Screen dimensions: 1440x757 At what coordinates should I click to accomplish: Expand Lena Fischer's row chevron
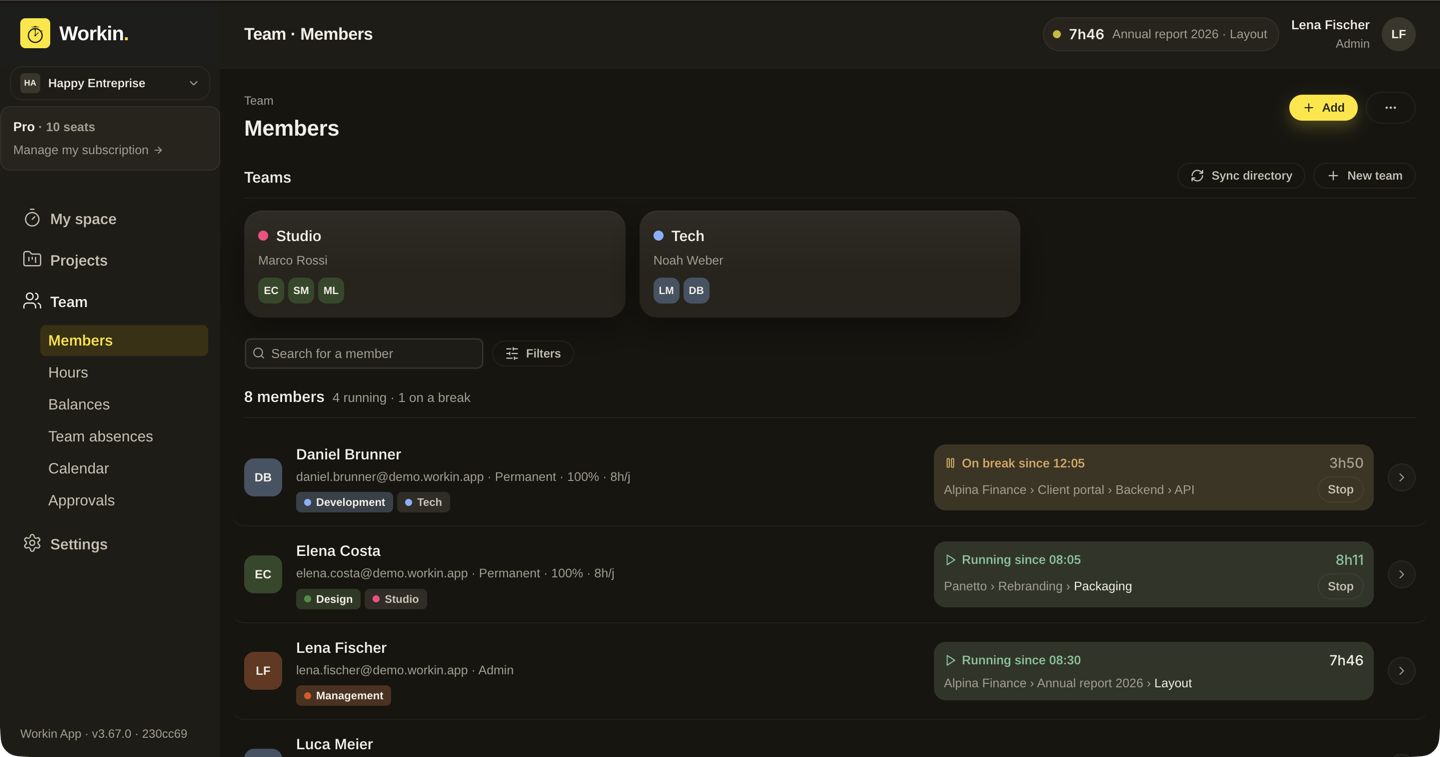coord(1401,671)
